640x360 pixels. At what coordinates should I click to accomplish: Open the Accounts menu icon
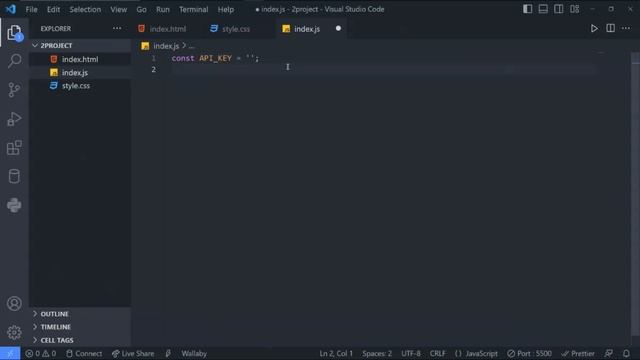point(14,304)
